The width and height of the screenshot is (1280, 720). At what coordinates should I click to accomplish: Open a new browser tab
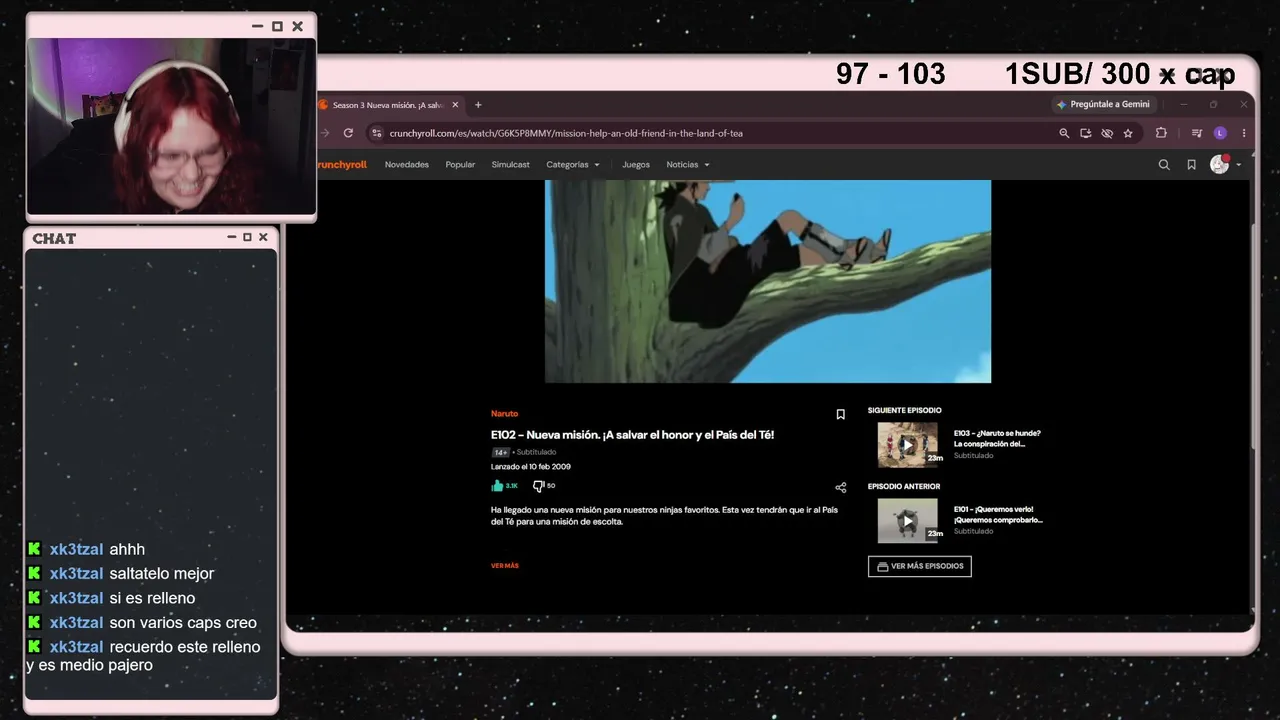478,105
